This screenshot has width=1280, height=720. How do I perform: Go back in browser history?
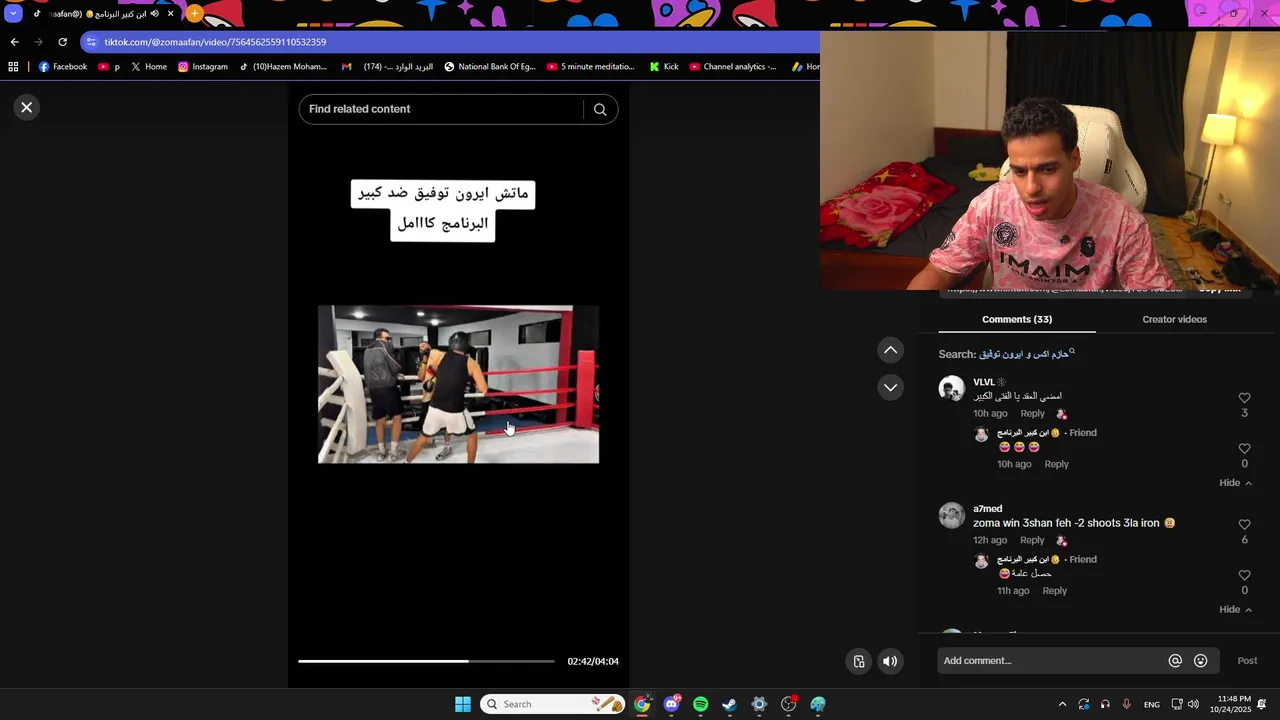point(14,42)
